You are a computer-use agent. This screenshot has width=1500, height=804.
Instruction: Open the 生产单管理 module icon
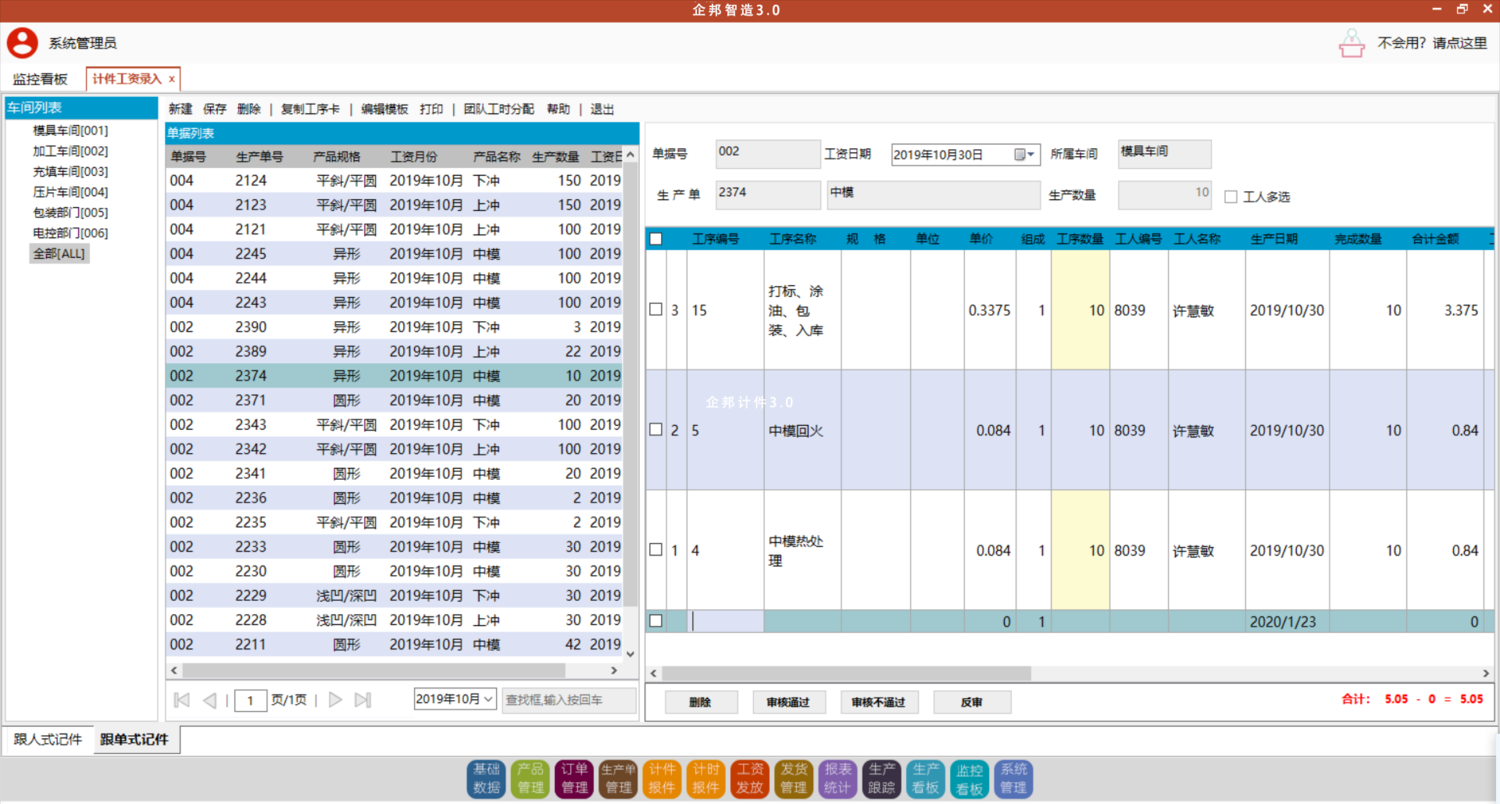tap(618, 779)
